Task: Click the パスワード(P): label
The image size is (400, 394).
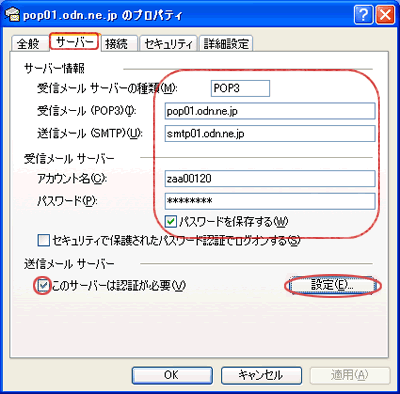Action: tap(67, 201)
